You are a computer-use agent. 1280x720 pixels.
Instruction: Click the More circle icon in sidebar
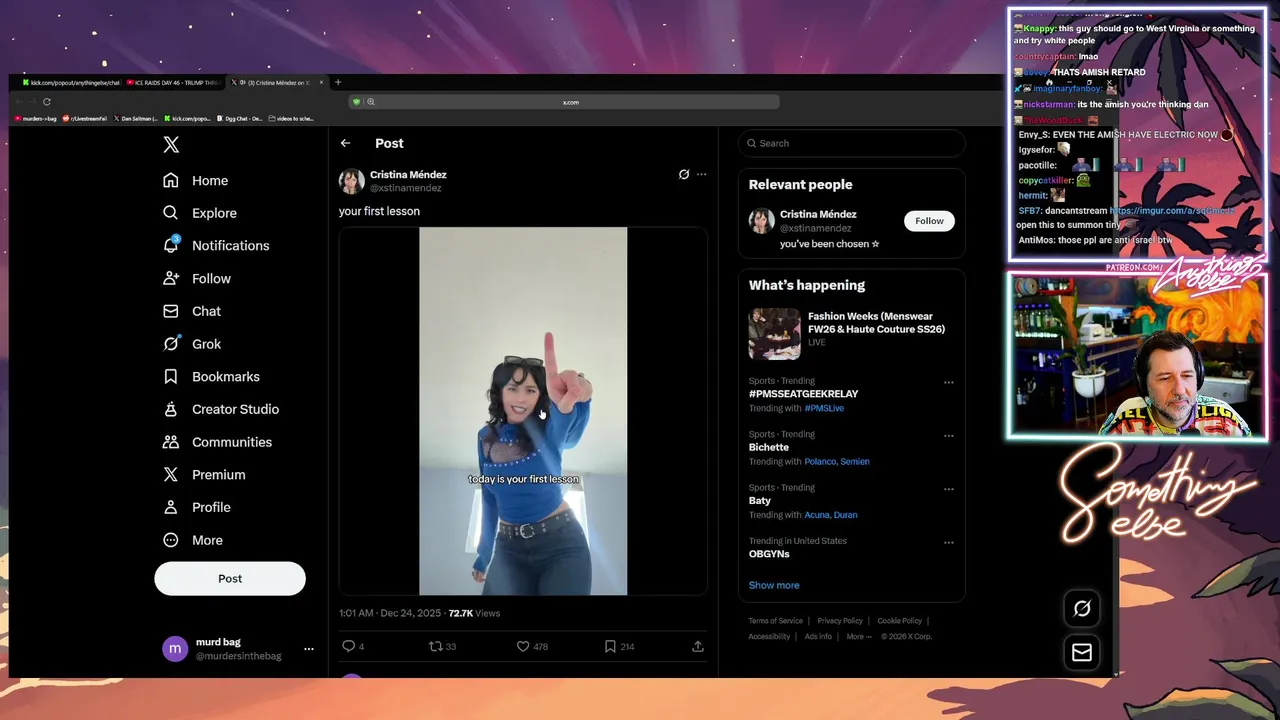[x=171, y=540]
